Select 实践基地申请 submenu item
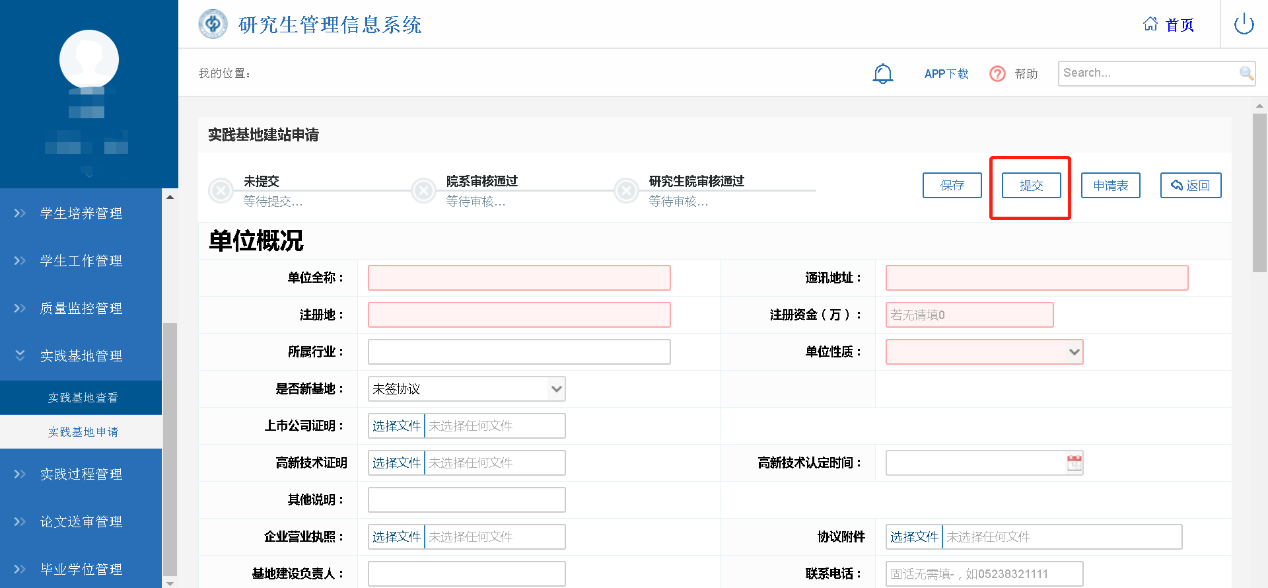Viewport: 1268px width, 588px height. pyautogui.click(x=83, y=432)
